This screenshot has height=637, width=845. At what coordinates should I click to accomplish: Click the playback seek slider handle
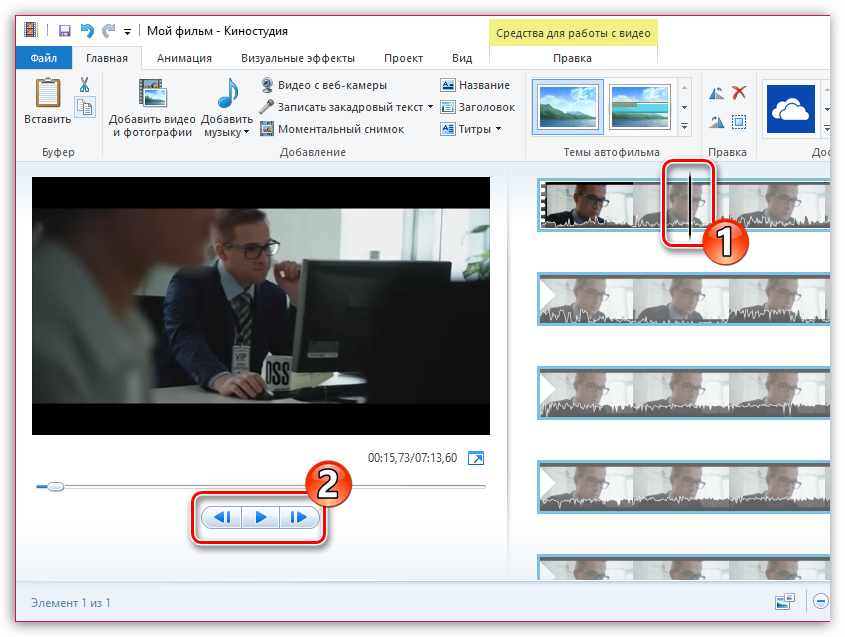click(55, 487)
